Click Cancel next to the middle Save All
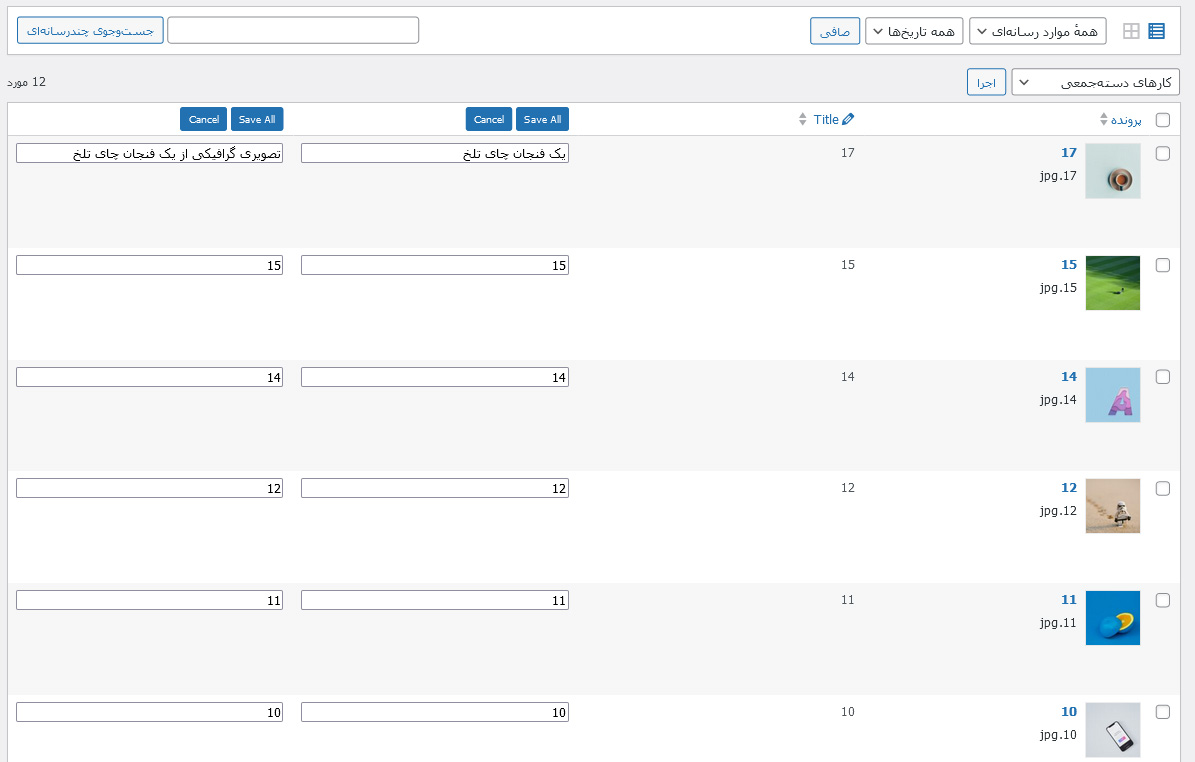The width and height of the screenshot is (1195, 762). point(489,119)
